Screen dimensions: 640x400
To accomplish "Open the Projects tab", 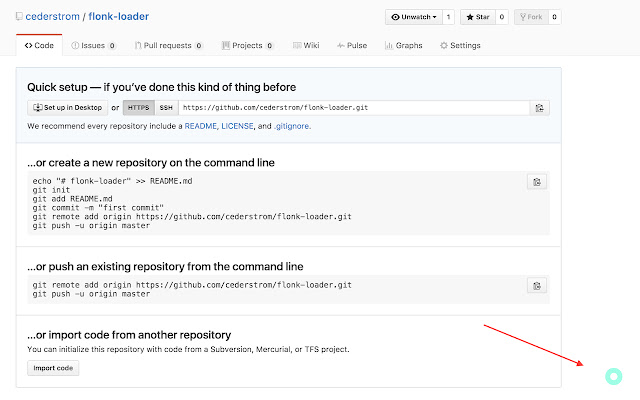I will (x=247, y=45).
